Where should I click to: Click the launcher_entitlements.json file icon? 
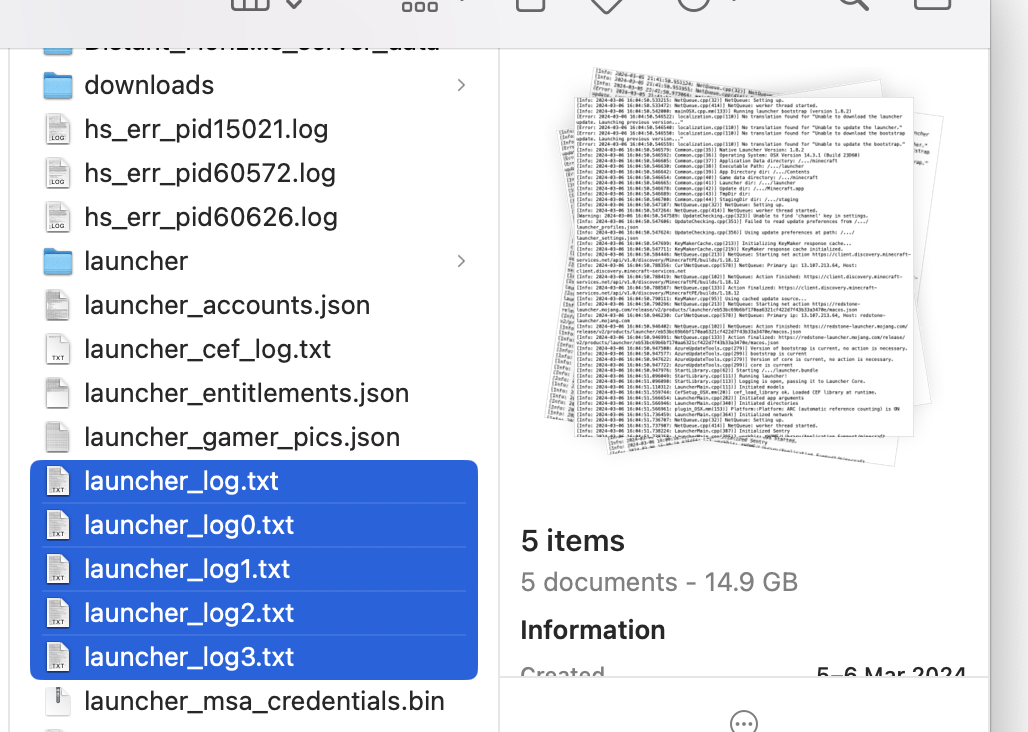pyautogui.click(x=58, y=393)
